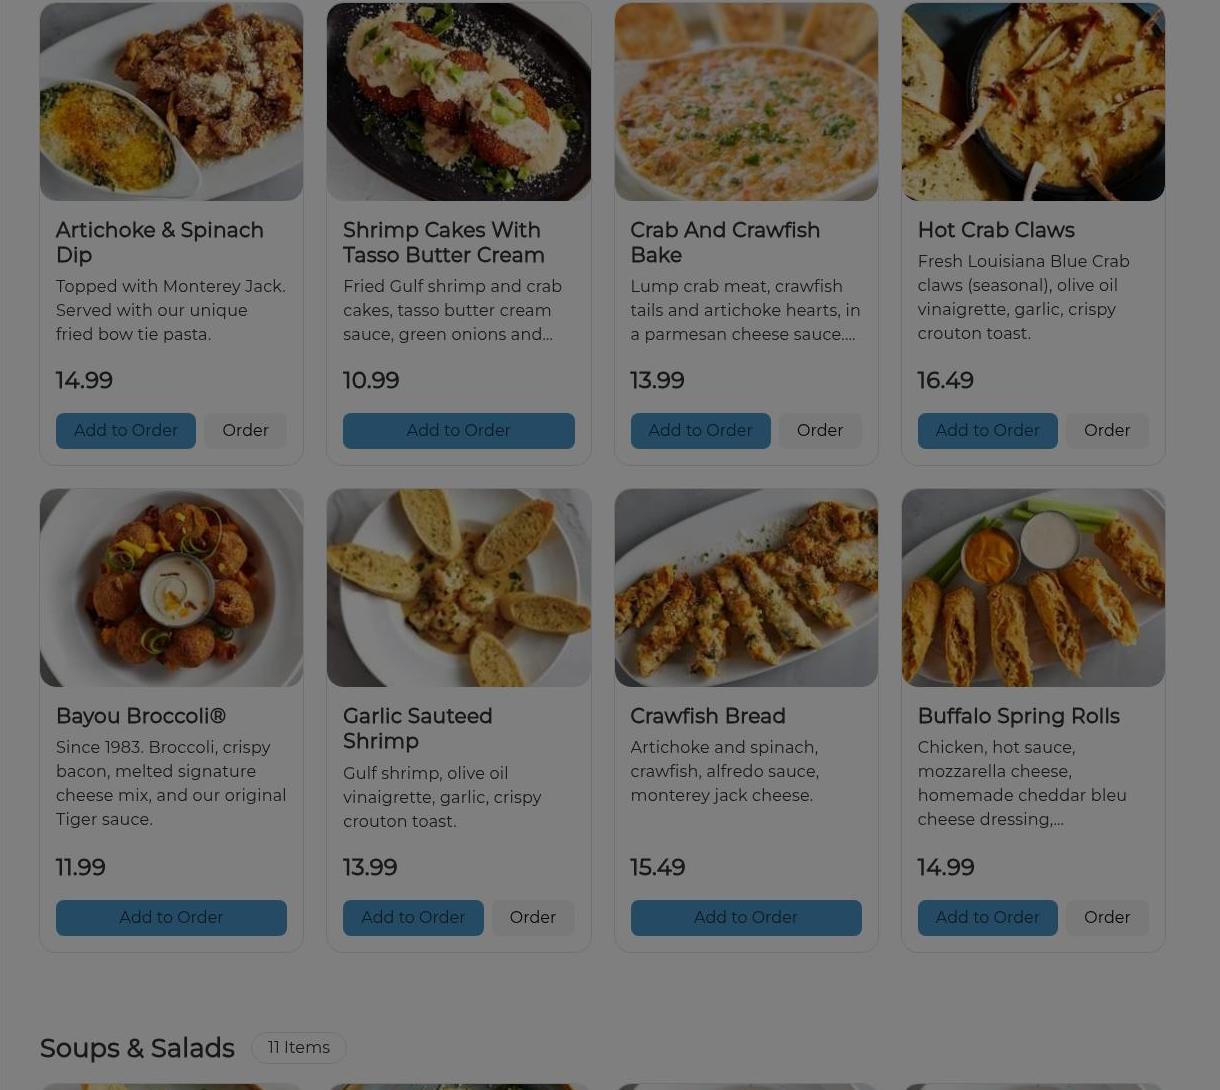Add Crawfish Bread to order
Screen dimensions: 1220x1090
745,918
